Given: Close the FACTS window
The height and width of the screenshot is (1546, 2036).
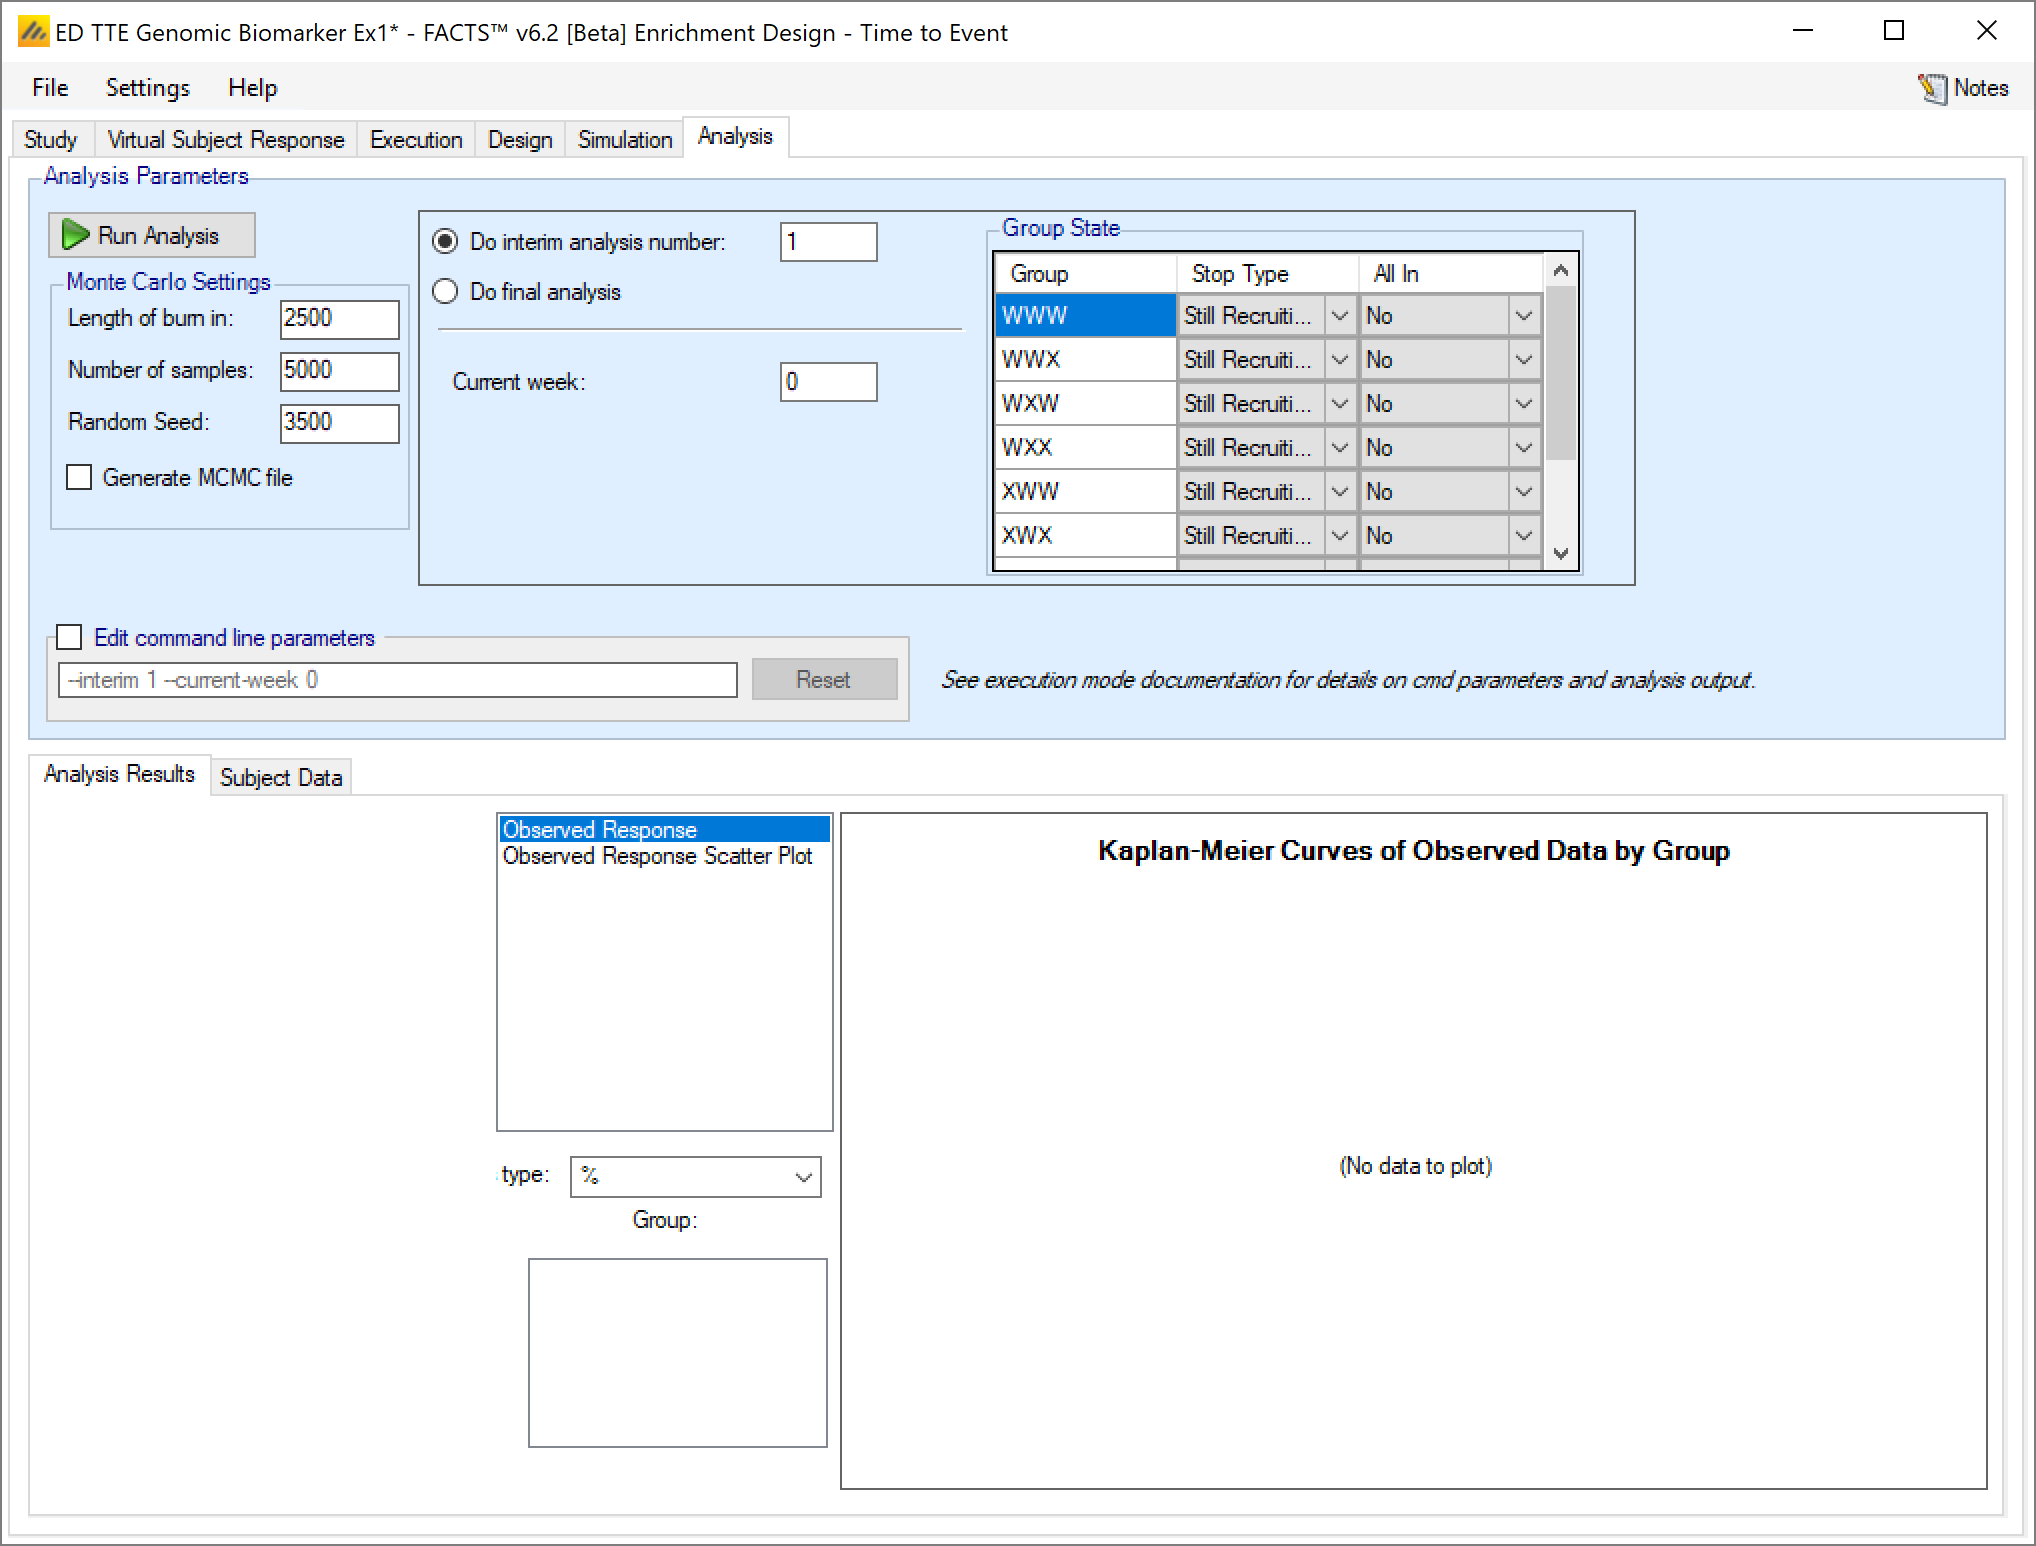Looking at the screenshot, I should (x=1986, y=31).
